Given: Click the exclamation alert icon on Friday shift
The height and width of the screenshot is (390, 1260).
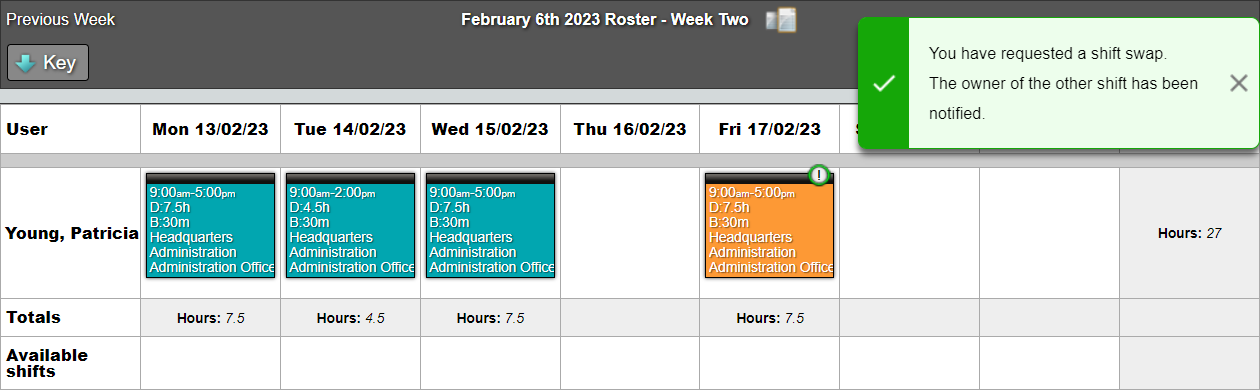Looking at the screenshot, I should tap(820, 175).
